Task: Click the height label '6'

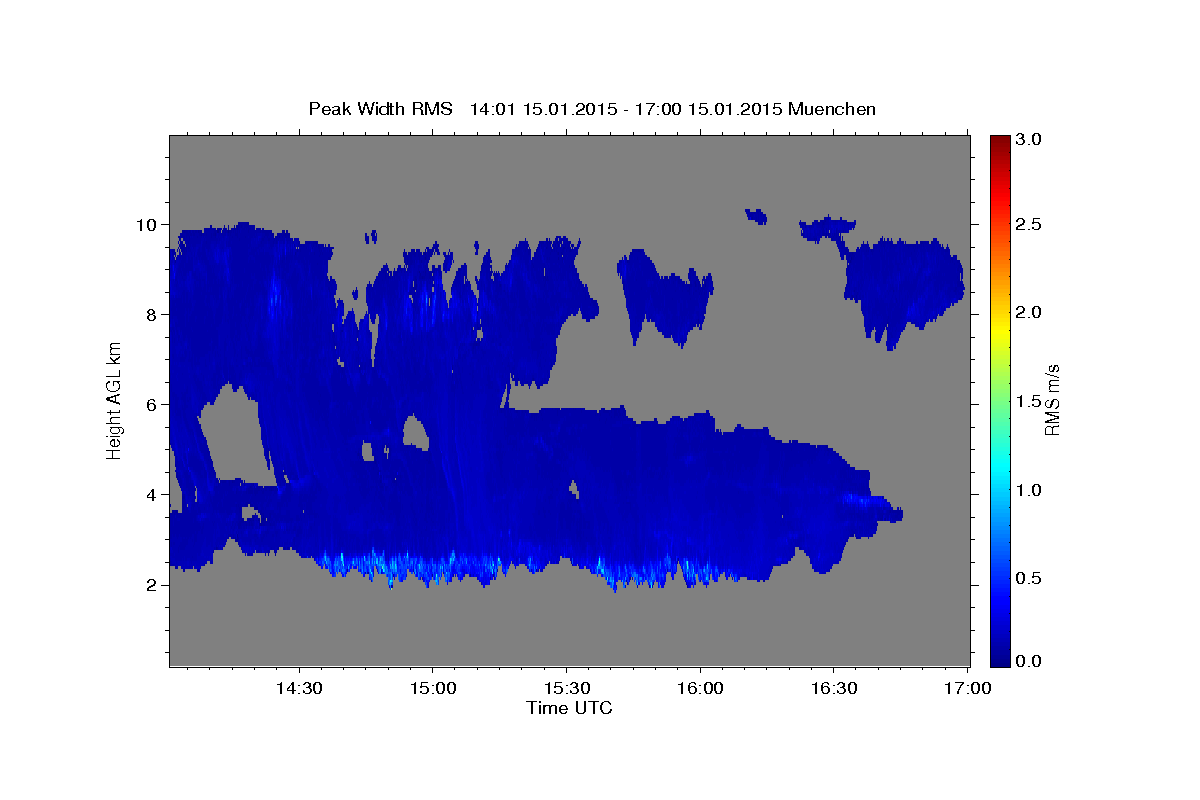Action: click(x=153, y=404)
